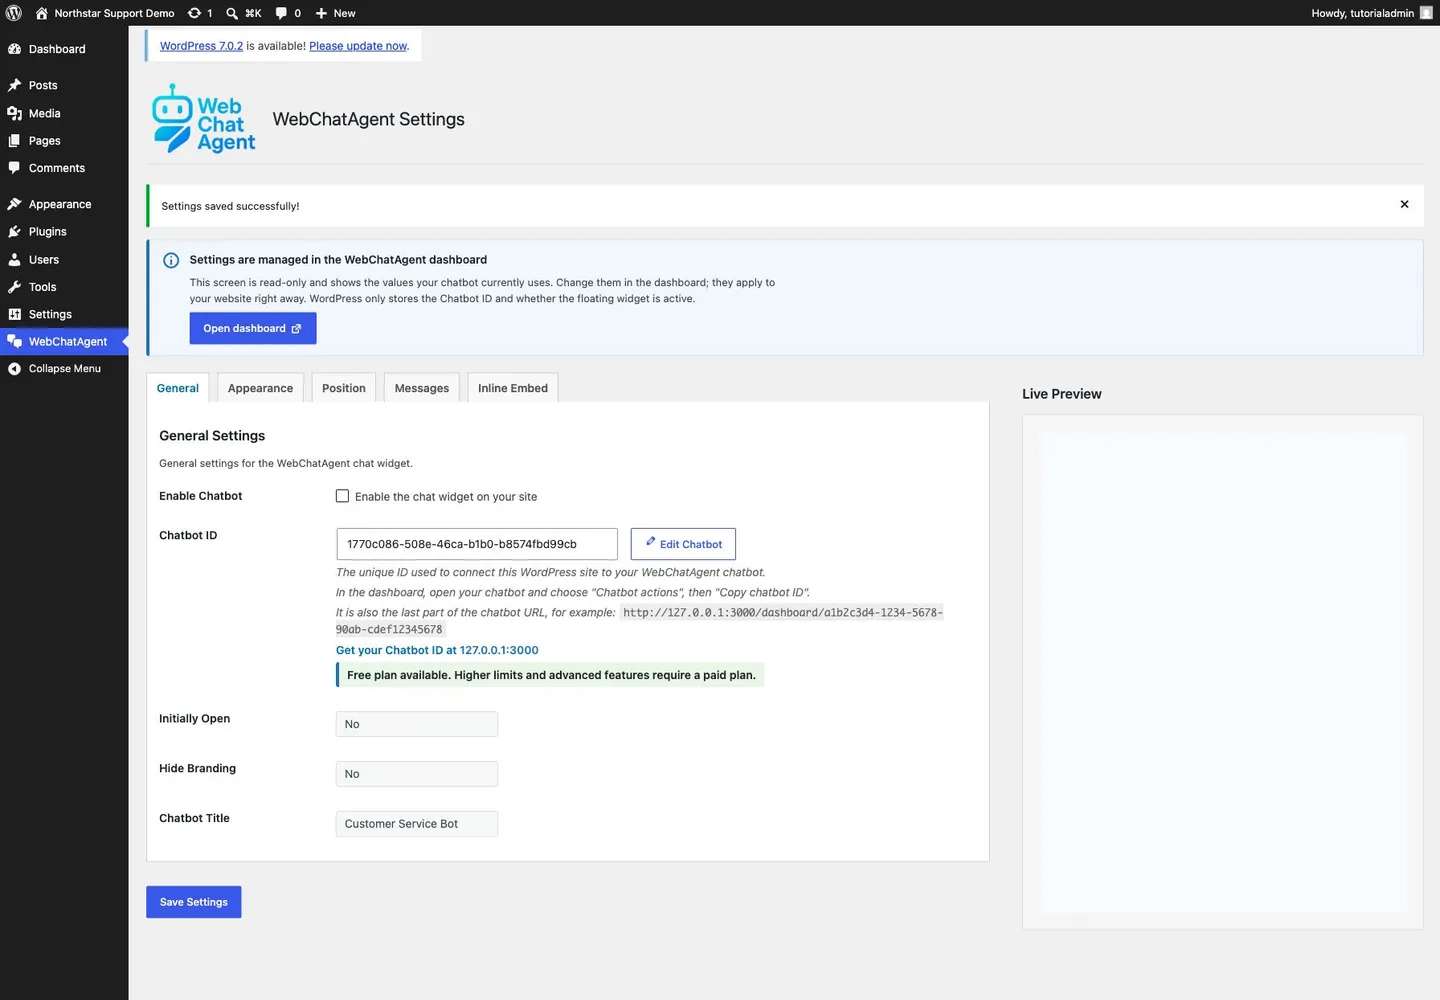Click the user avatar beside Howdy, tutorialadmin
Image resolution: width=1440 pixels, height=1000 pixels.
click(x=1426, y=13)
